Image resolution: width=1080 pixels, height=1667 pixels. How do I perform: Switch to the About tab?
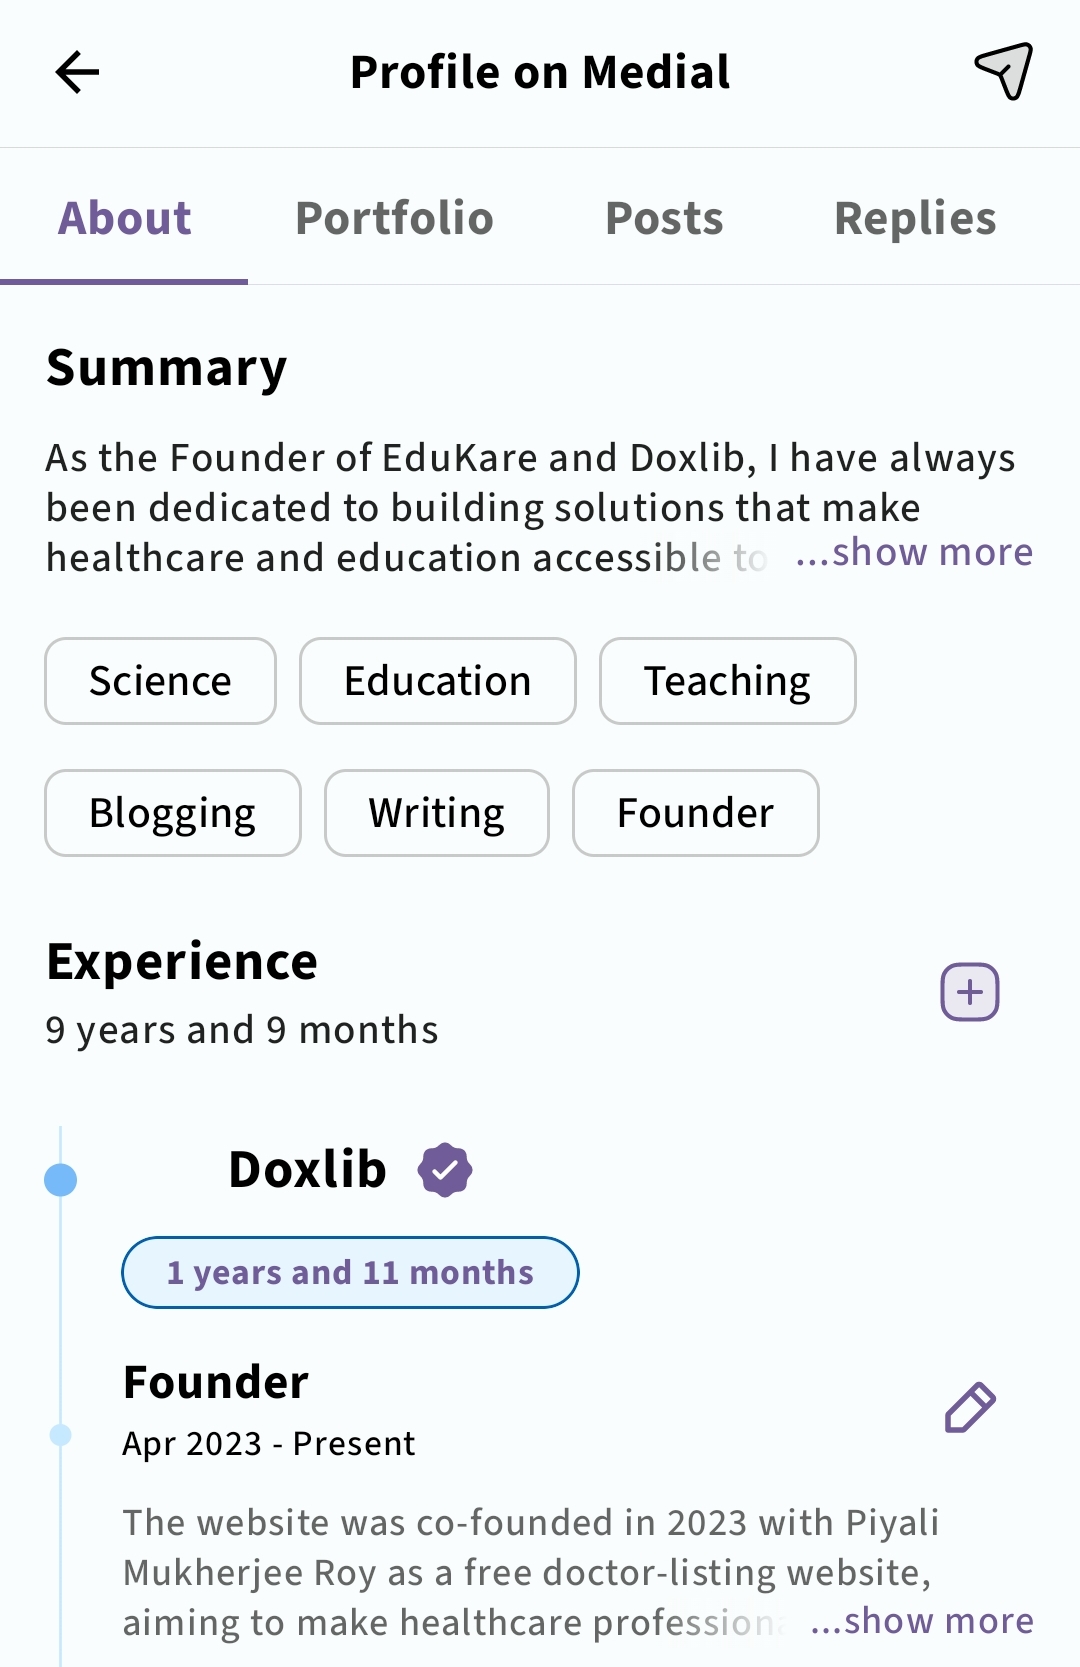125,218
